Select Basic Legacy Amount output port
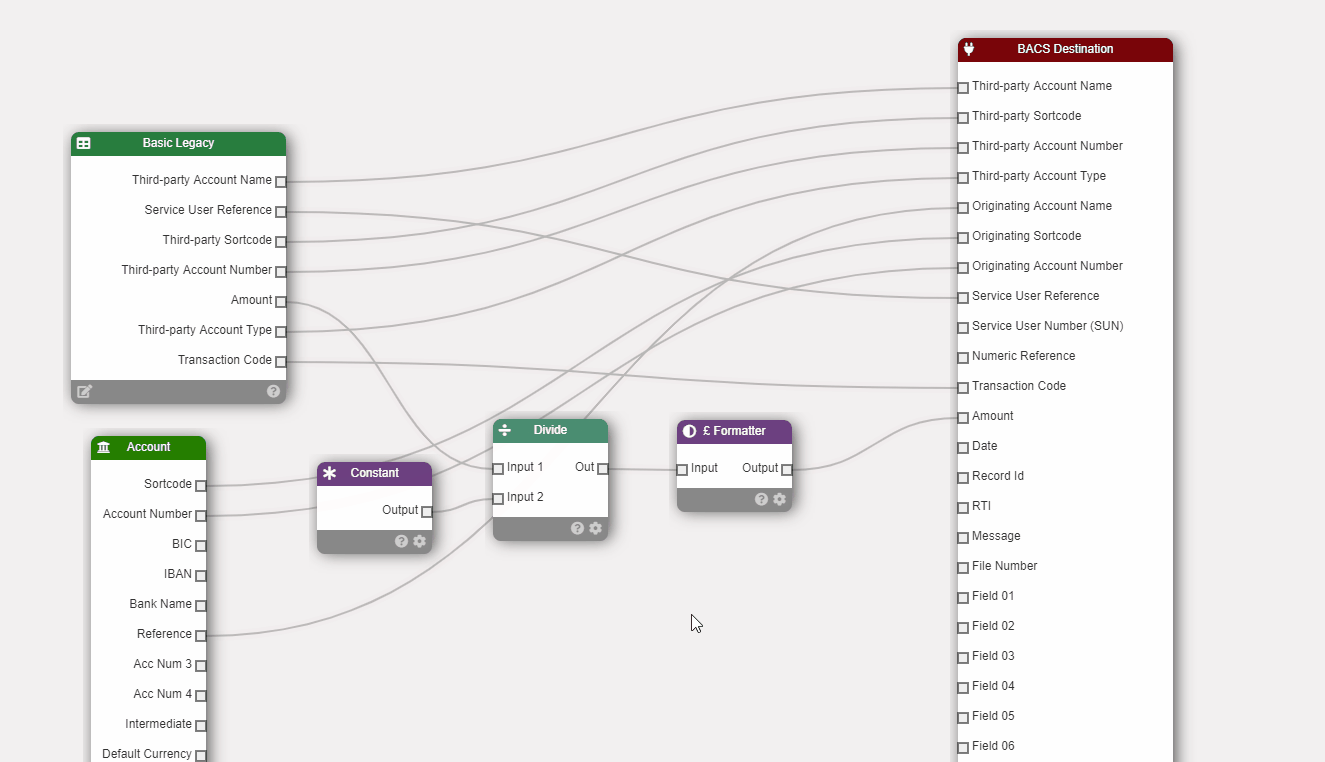The width and height of the screenshot is (1325, 762). [x=281, y=301]
